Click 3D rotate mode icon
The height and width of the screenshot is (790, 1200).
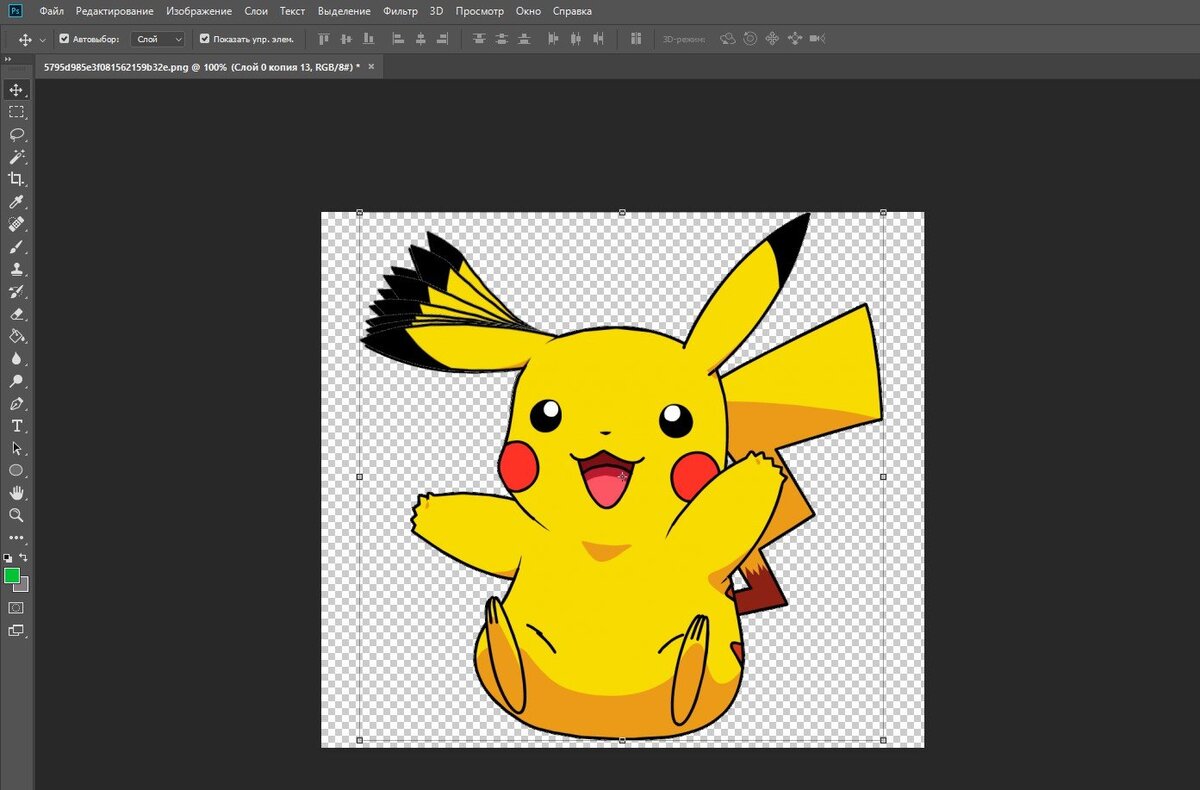coord(727,39)
